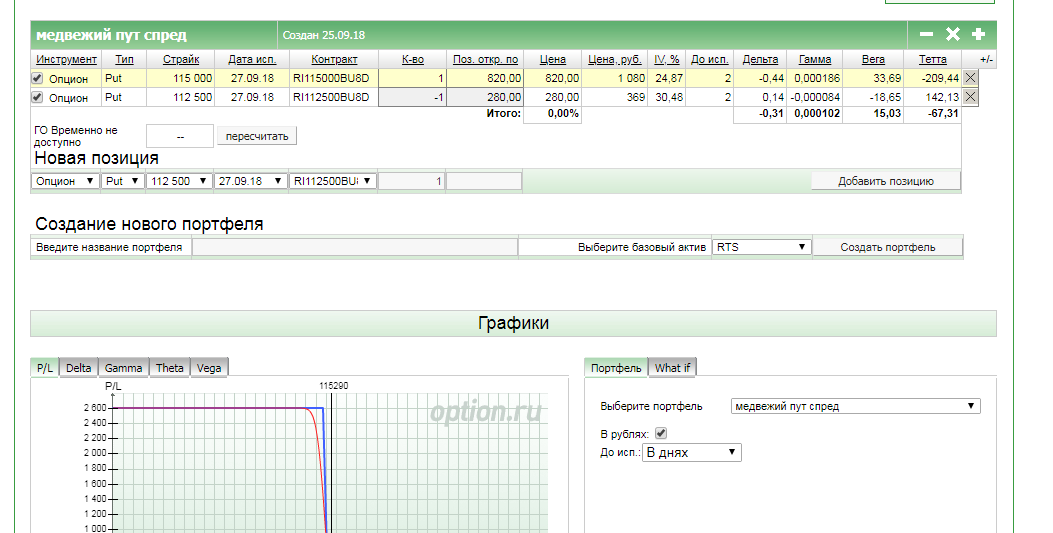
Task: Click 'Создать портфель' button
Action: click(887, 247)
